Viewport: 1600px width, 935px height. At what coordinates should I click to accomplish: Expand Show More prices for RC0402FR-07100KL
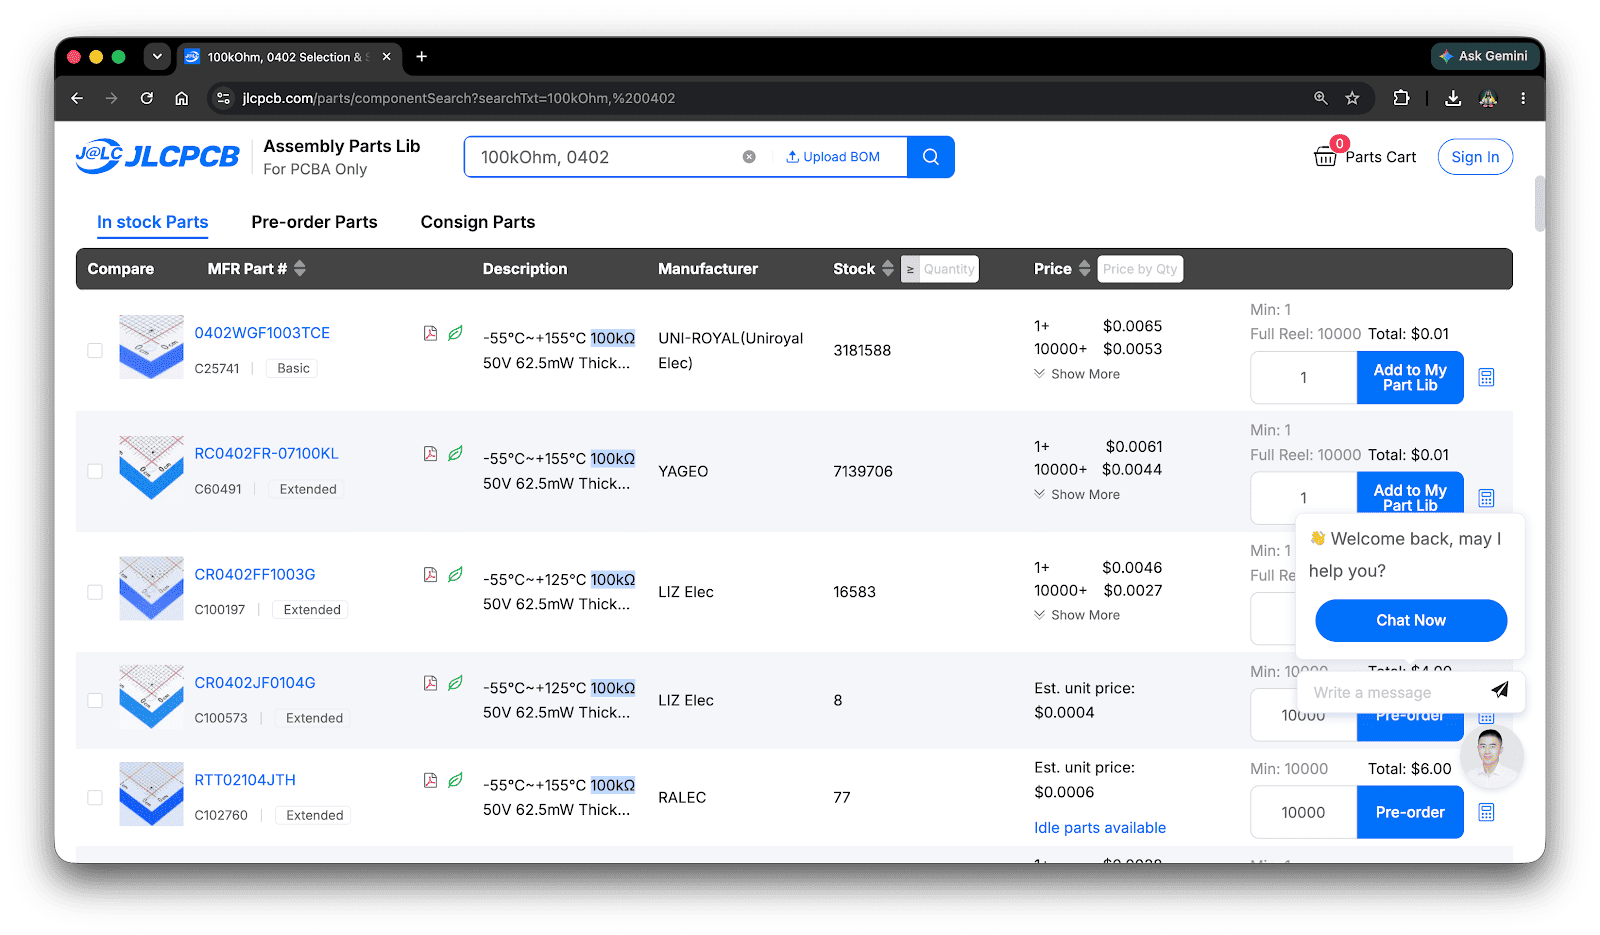[x=1077, y=495]
